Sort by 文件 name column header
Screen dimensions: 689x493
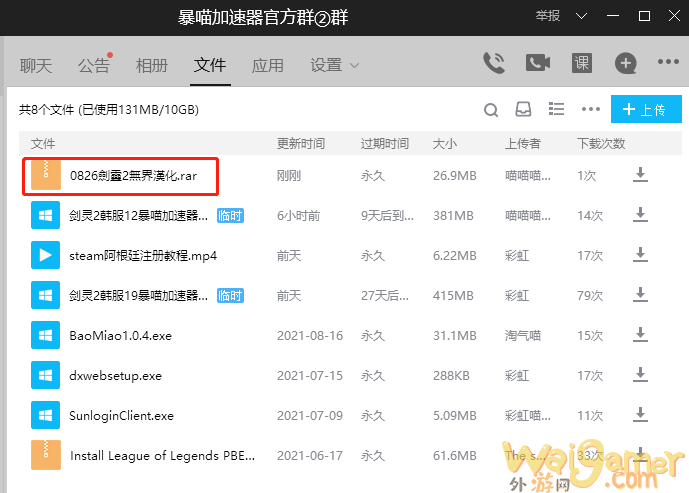point(43,143)
